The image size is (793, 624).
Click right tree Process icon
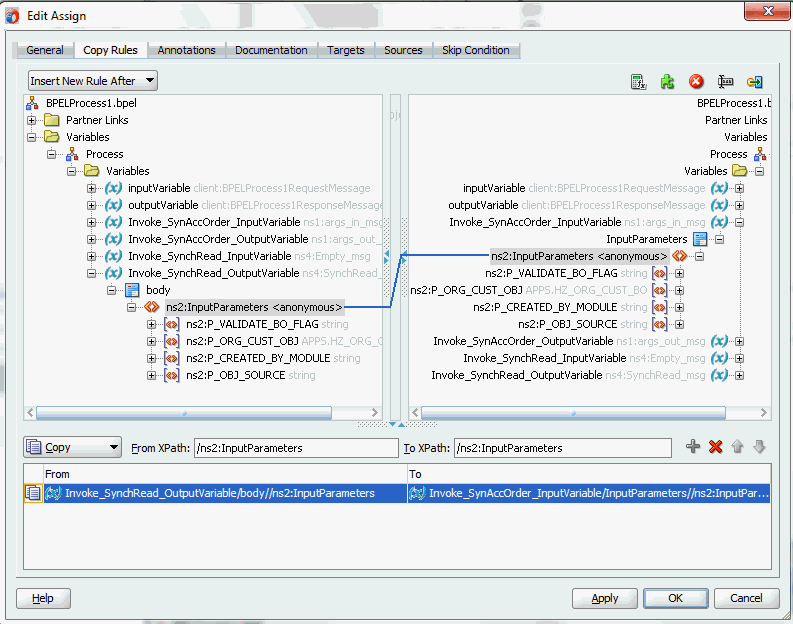coord(760,154)
